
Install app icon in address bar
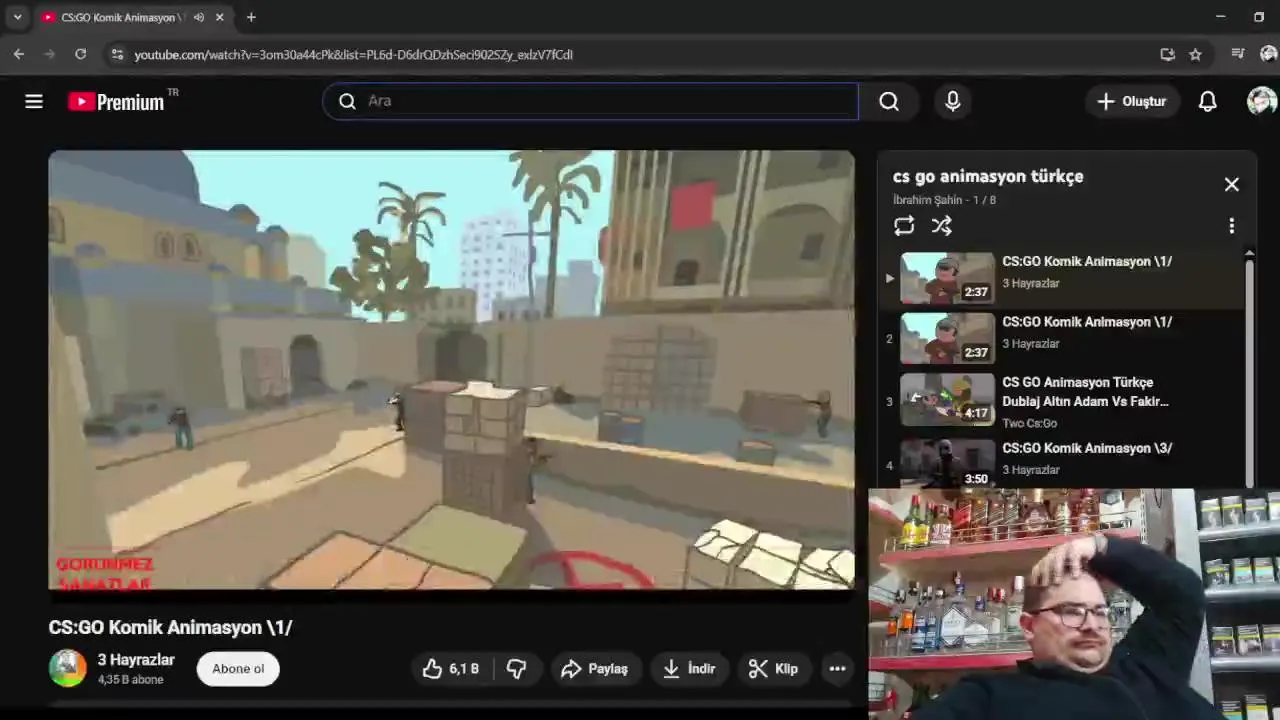click(x=1167, y=54)
